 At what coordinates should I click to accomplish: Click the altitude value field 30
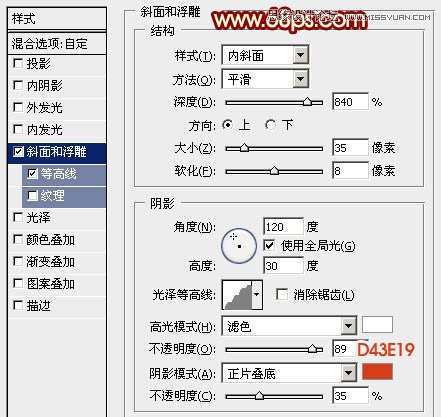coord(283,266)
